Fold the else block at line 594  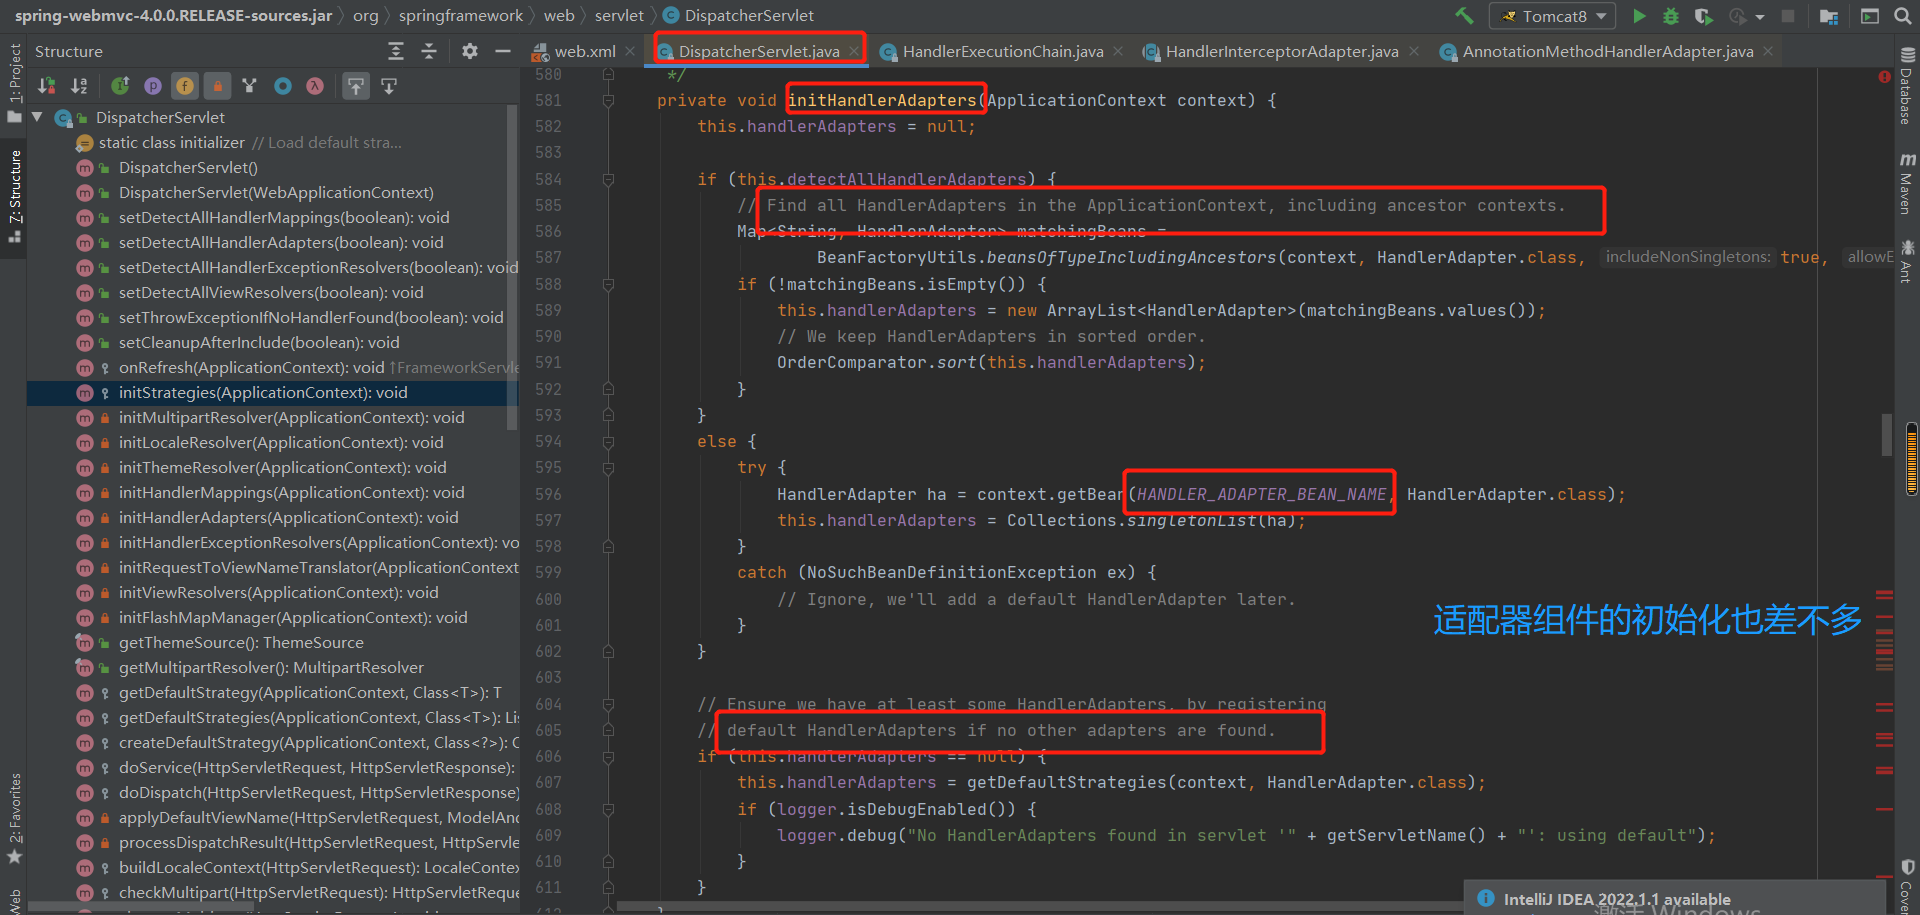(608, 442)
